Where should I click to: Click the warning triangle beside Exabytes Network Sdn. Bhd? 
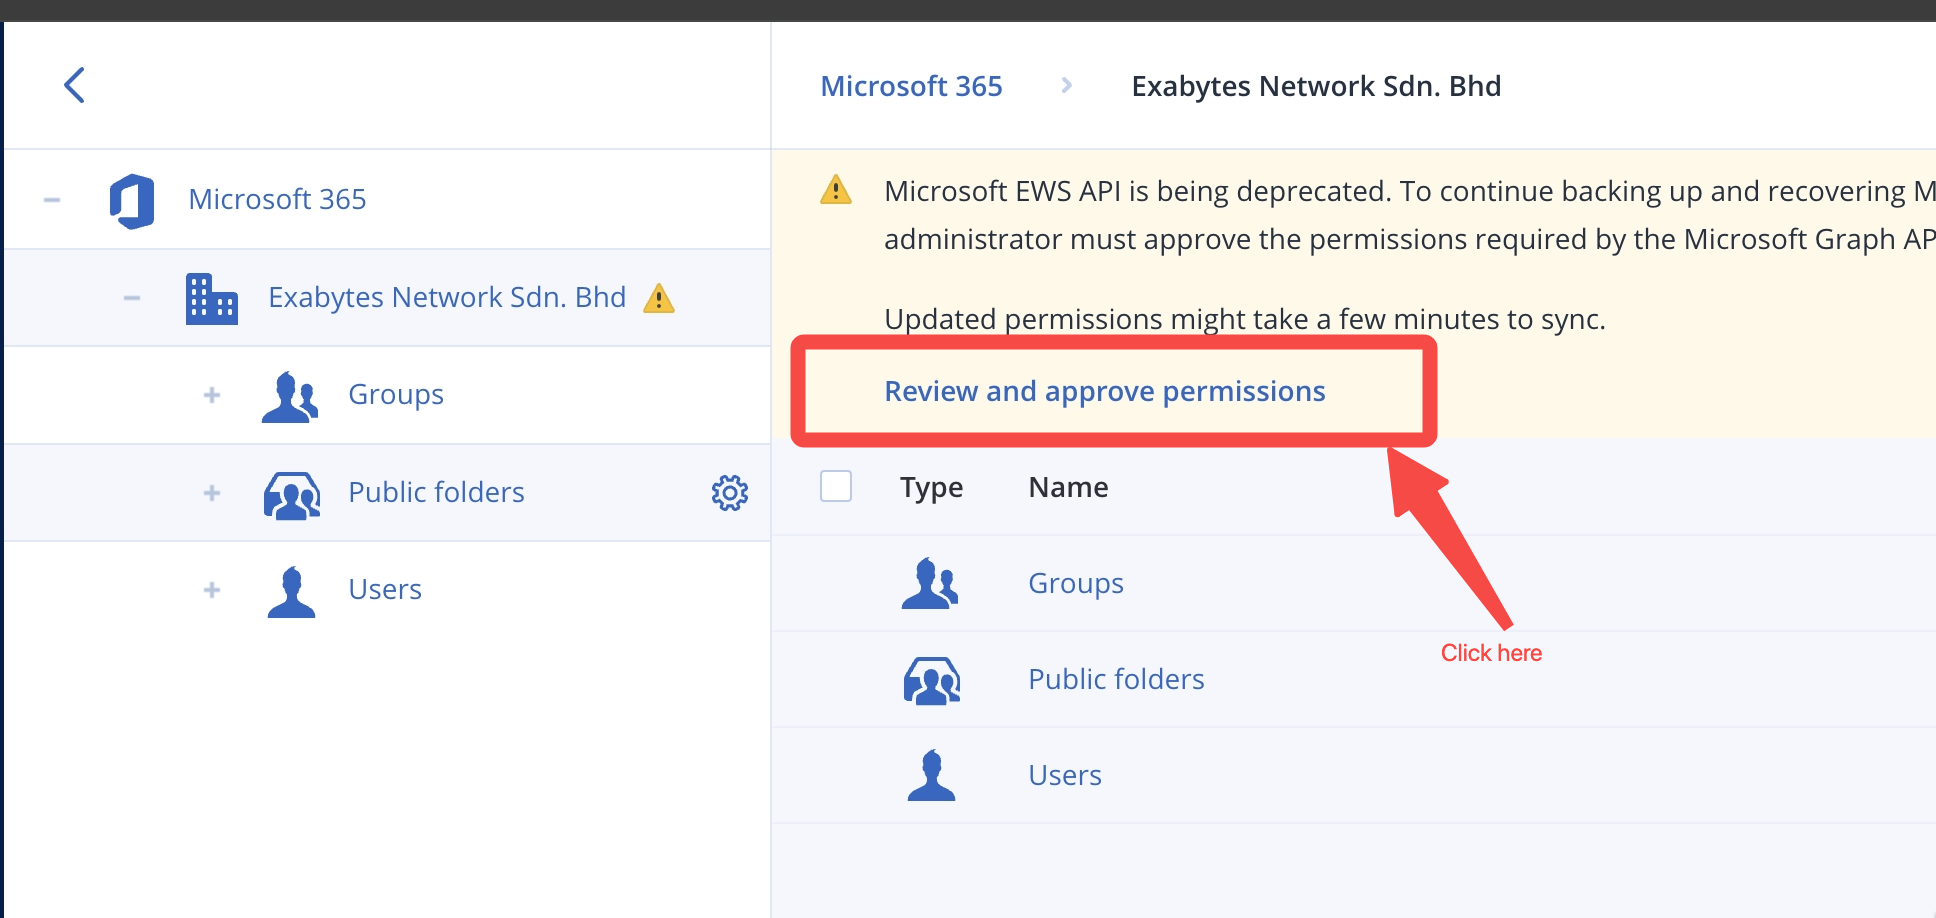click(659, 298)
